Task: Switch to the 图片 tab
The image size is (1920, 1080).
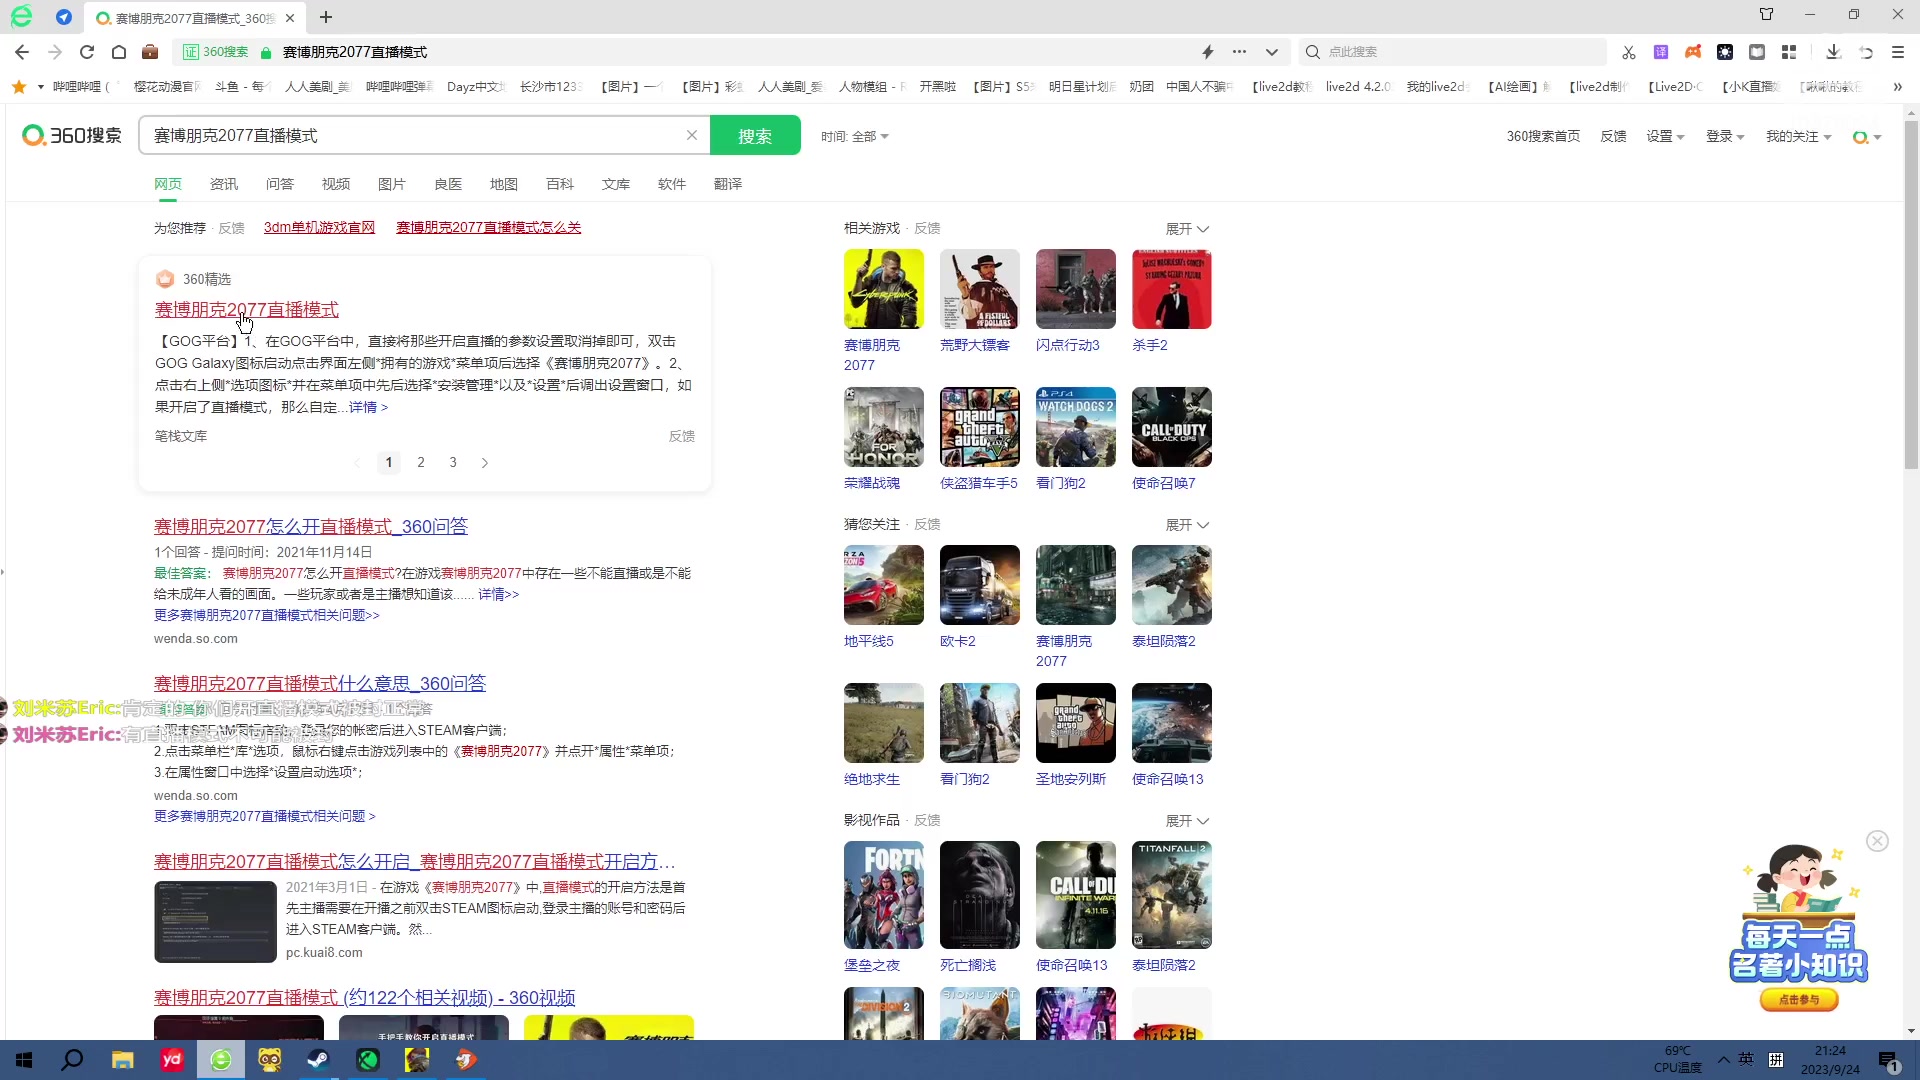Action: click(x=392, y=184)
